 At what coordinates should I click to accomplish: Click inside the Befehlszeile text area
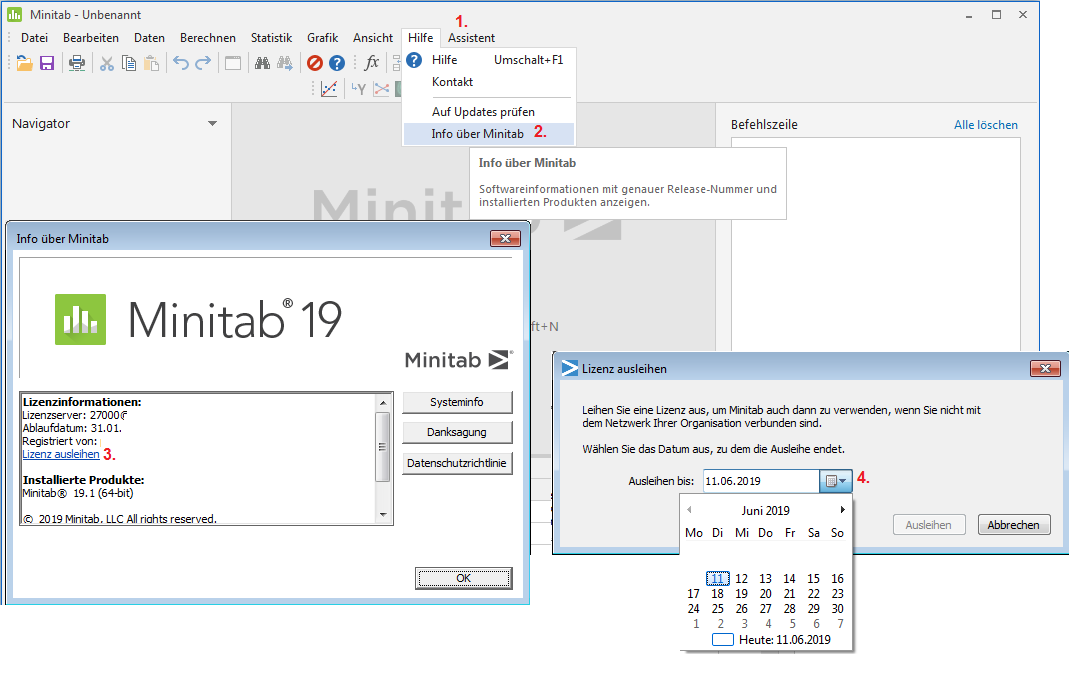coord(875,246)
